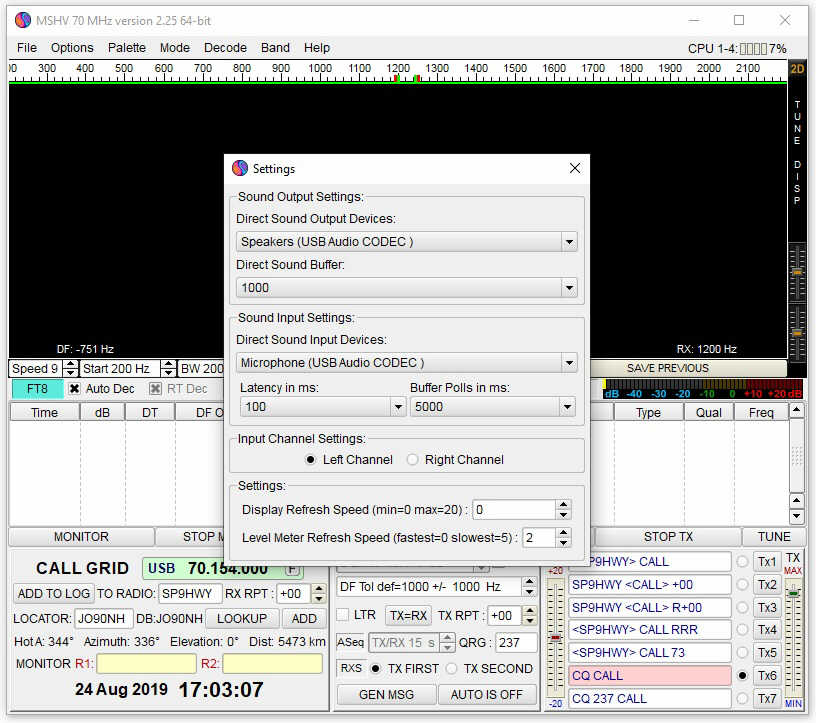Viewport: 816px width, 723px height.
Task: Click the ADD button beside LOOKUP
Action: click(x=304, y=618)
